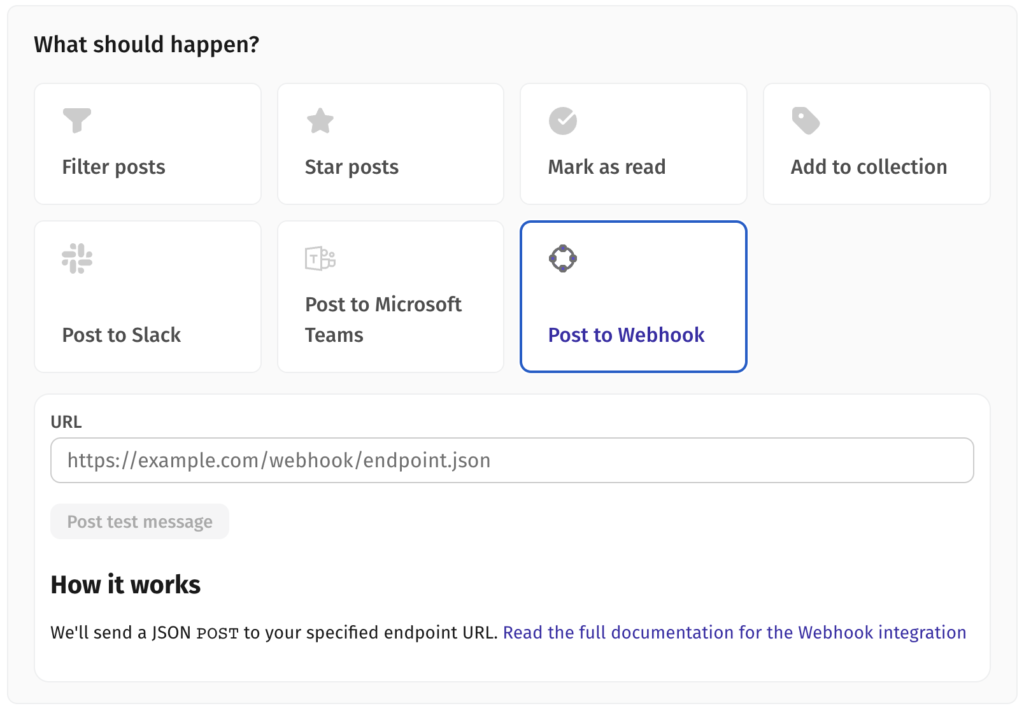
Task: Click the webhook circle icon
Action: tap(563, 259)
